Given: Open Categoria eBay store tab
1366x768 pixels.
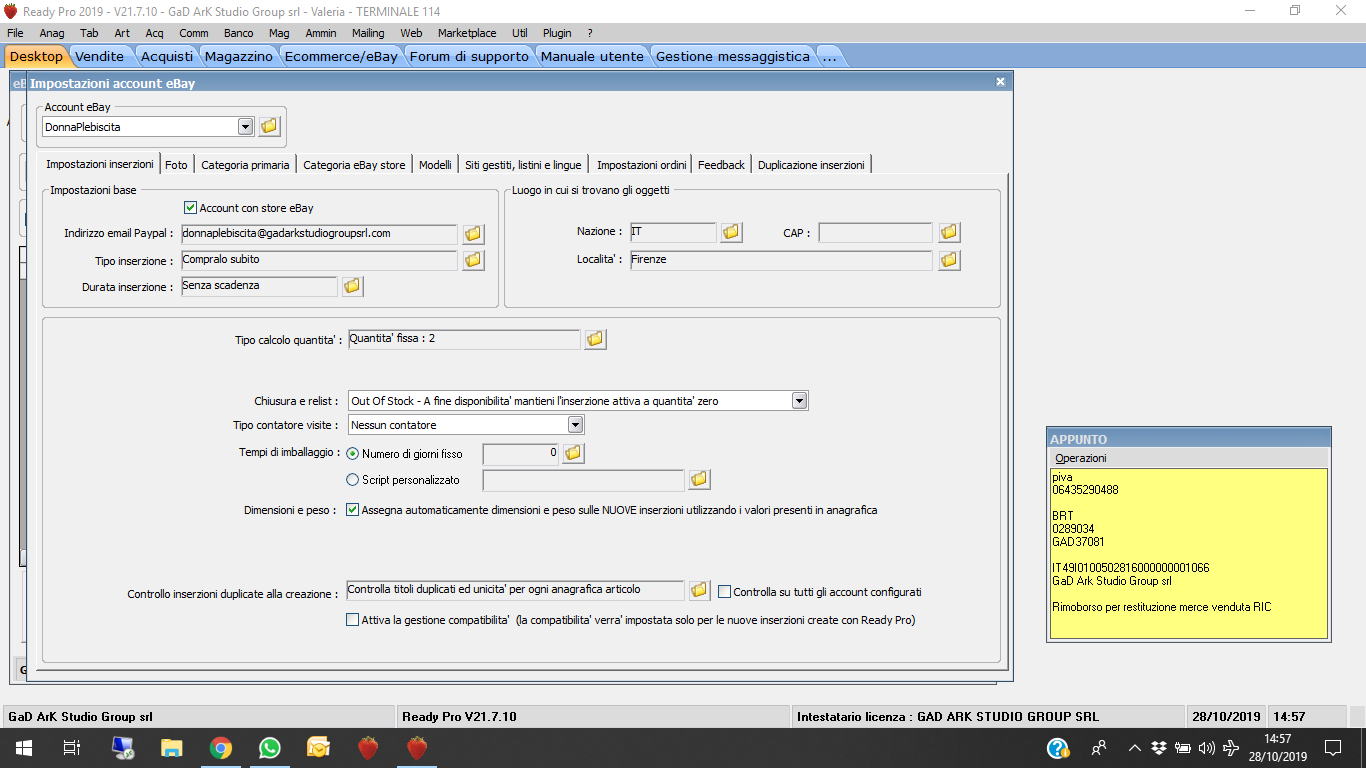Looking at the screenshot, I should click(x=354, y=165).
